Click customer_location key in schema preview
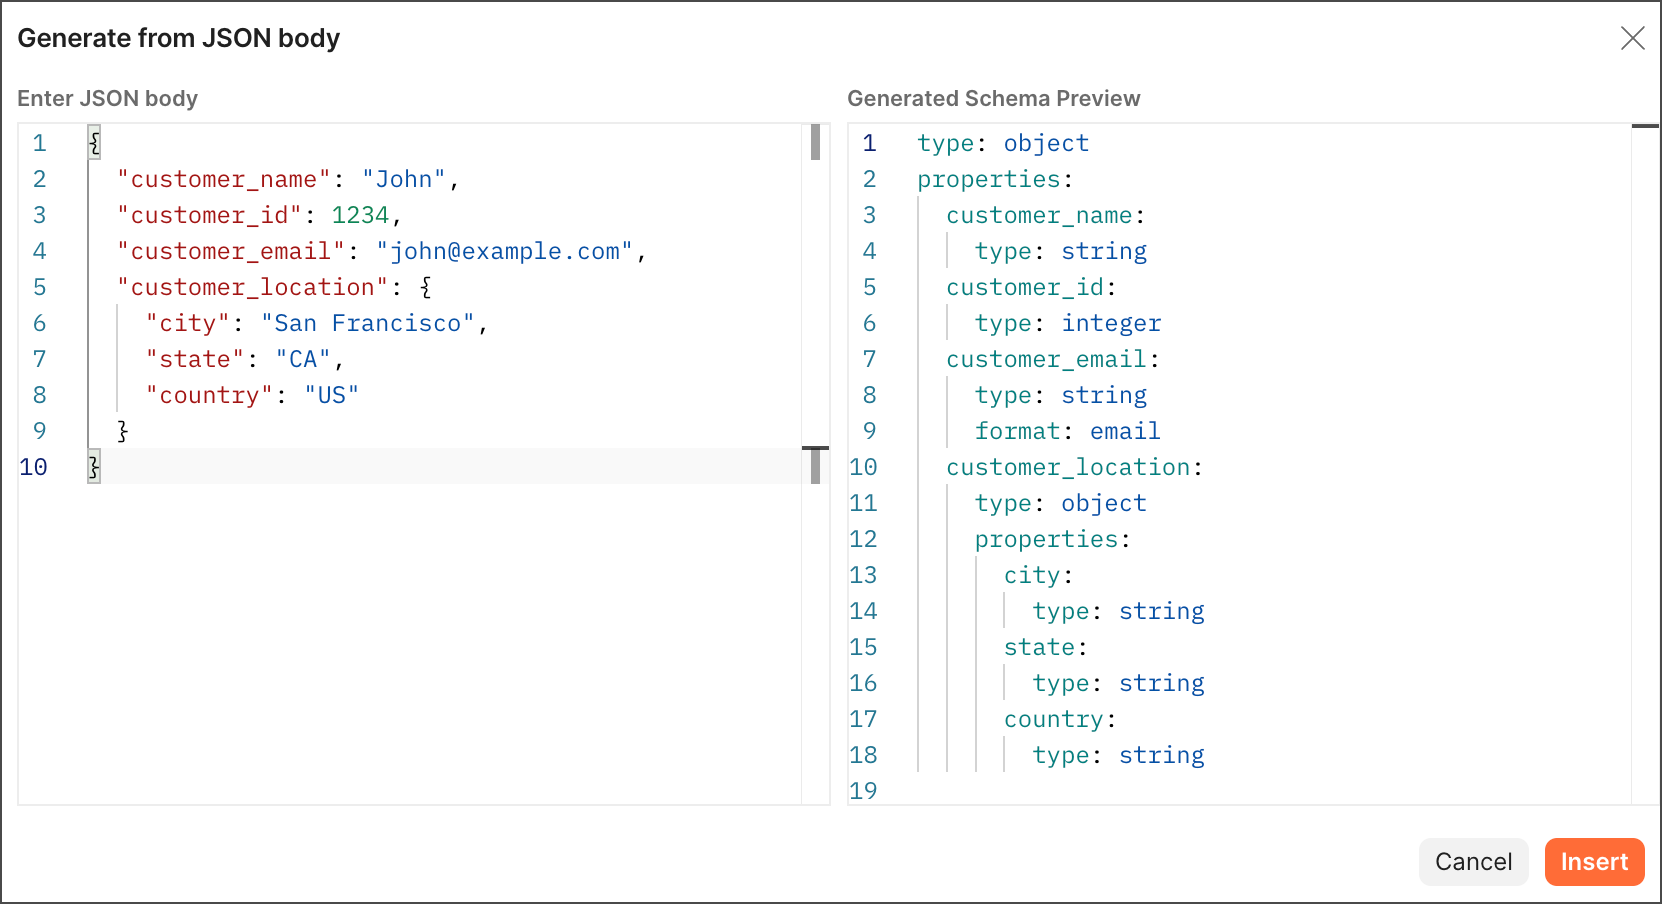The width and height of the screenshot is (1662, 904). (1068, 468)
